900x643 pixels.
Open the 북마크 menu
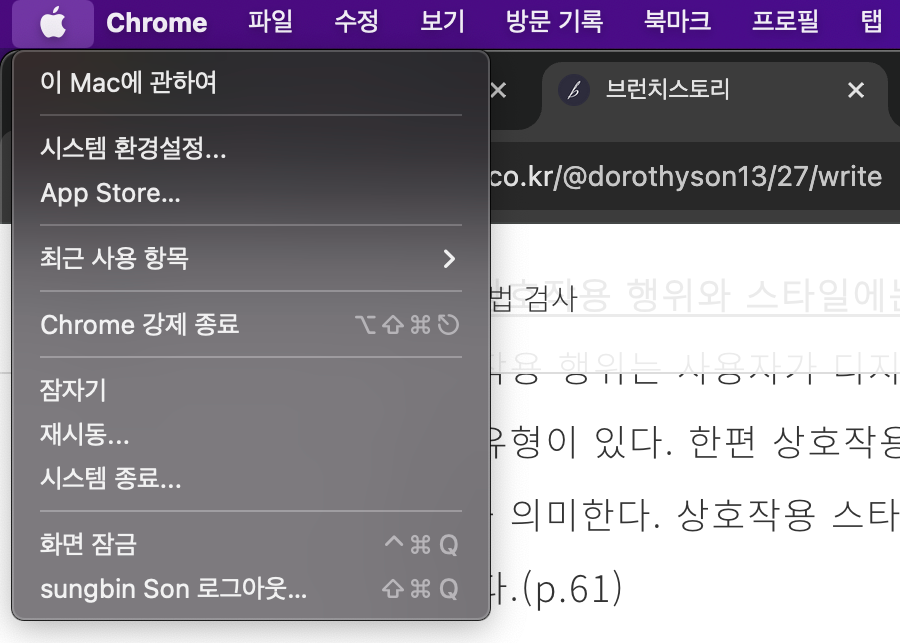(676, 22)
